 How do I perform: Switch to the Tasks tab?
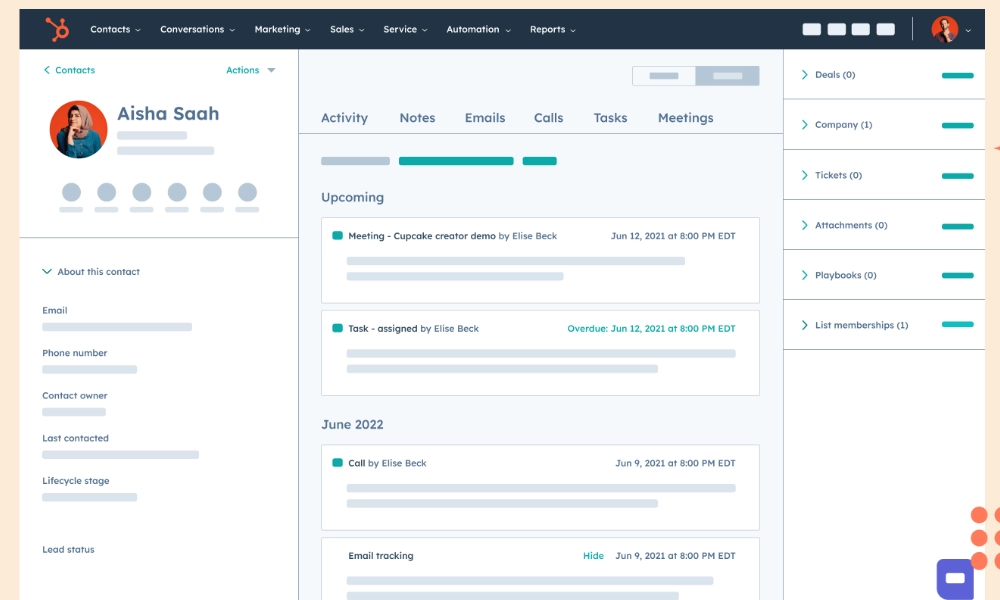pos(610,118)
